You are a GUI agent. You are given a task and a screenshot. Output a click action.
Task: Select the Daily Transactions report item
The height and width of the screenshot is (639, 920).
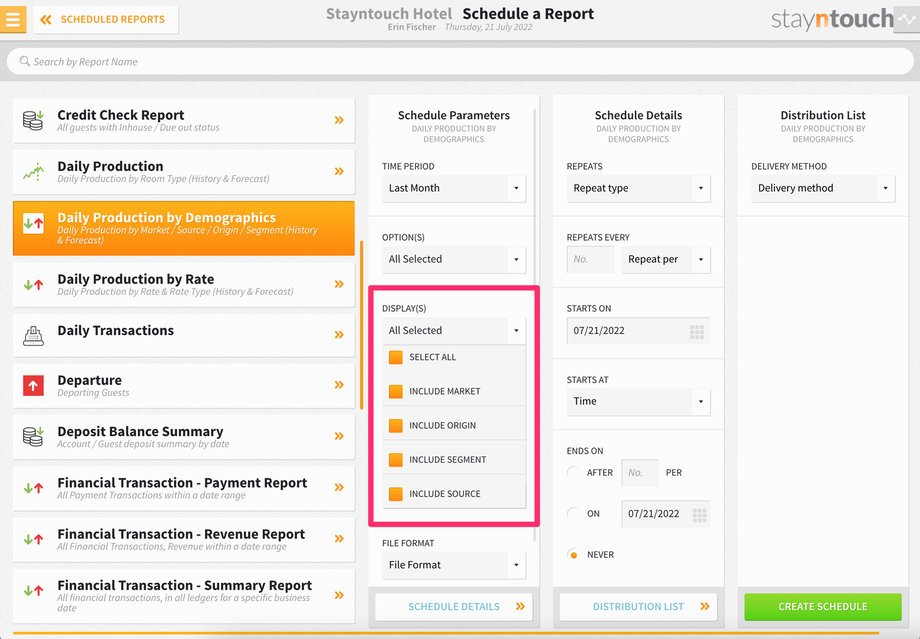(x=184, y=334)
